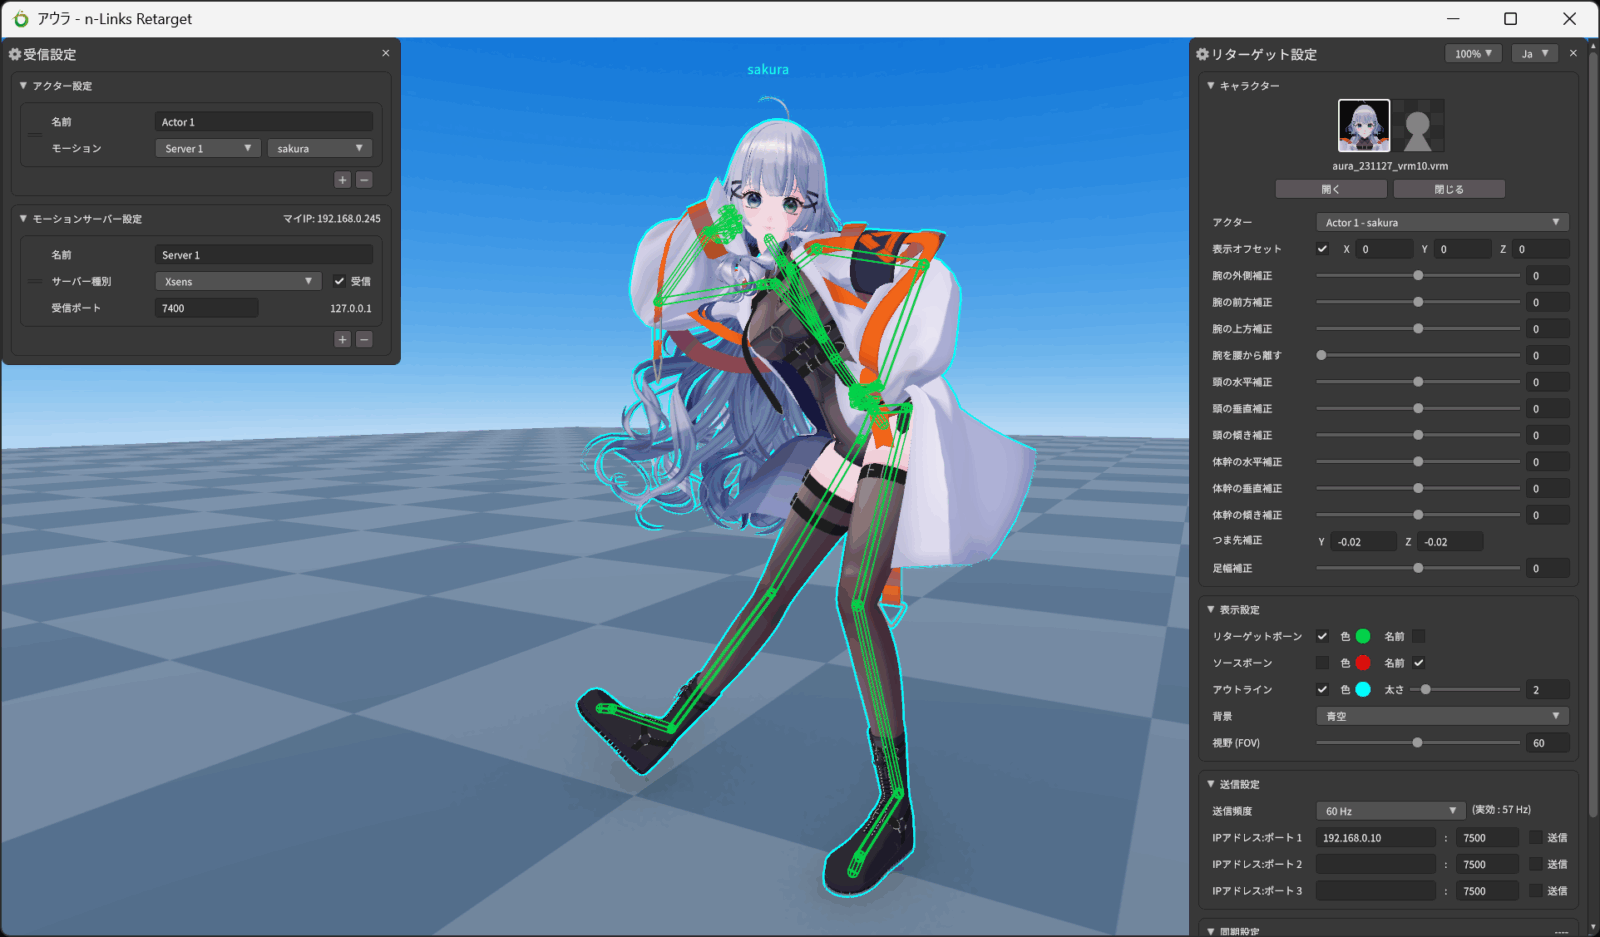1600x937 pixels.
Task: Toggle the 表示オフセット checkbox
Action: tap(1322, 249)
